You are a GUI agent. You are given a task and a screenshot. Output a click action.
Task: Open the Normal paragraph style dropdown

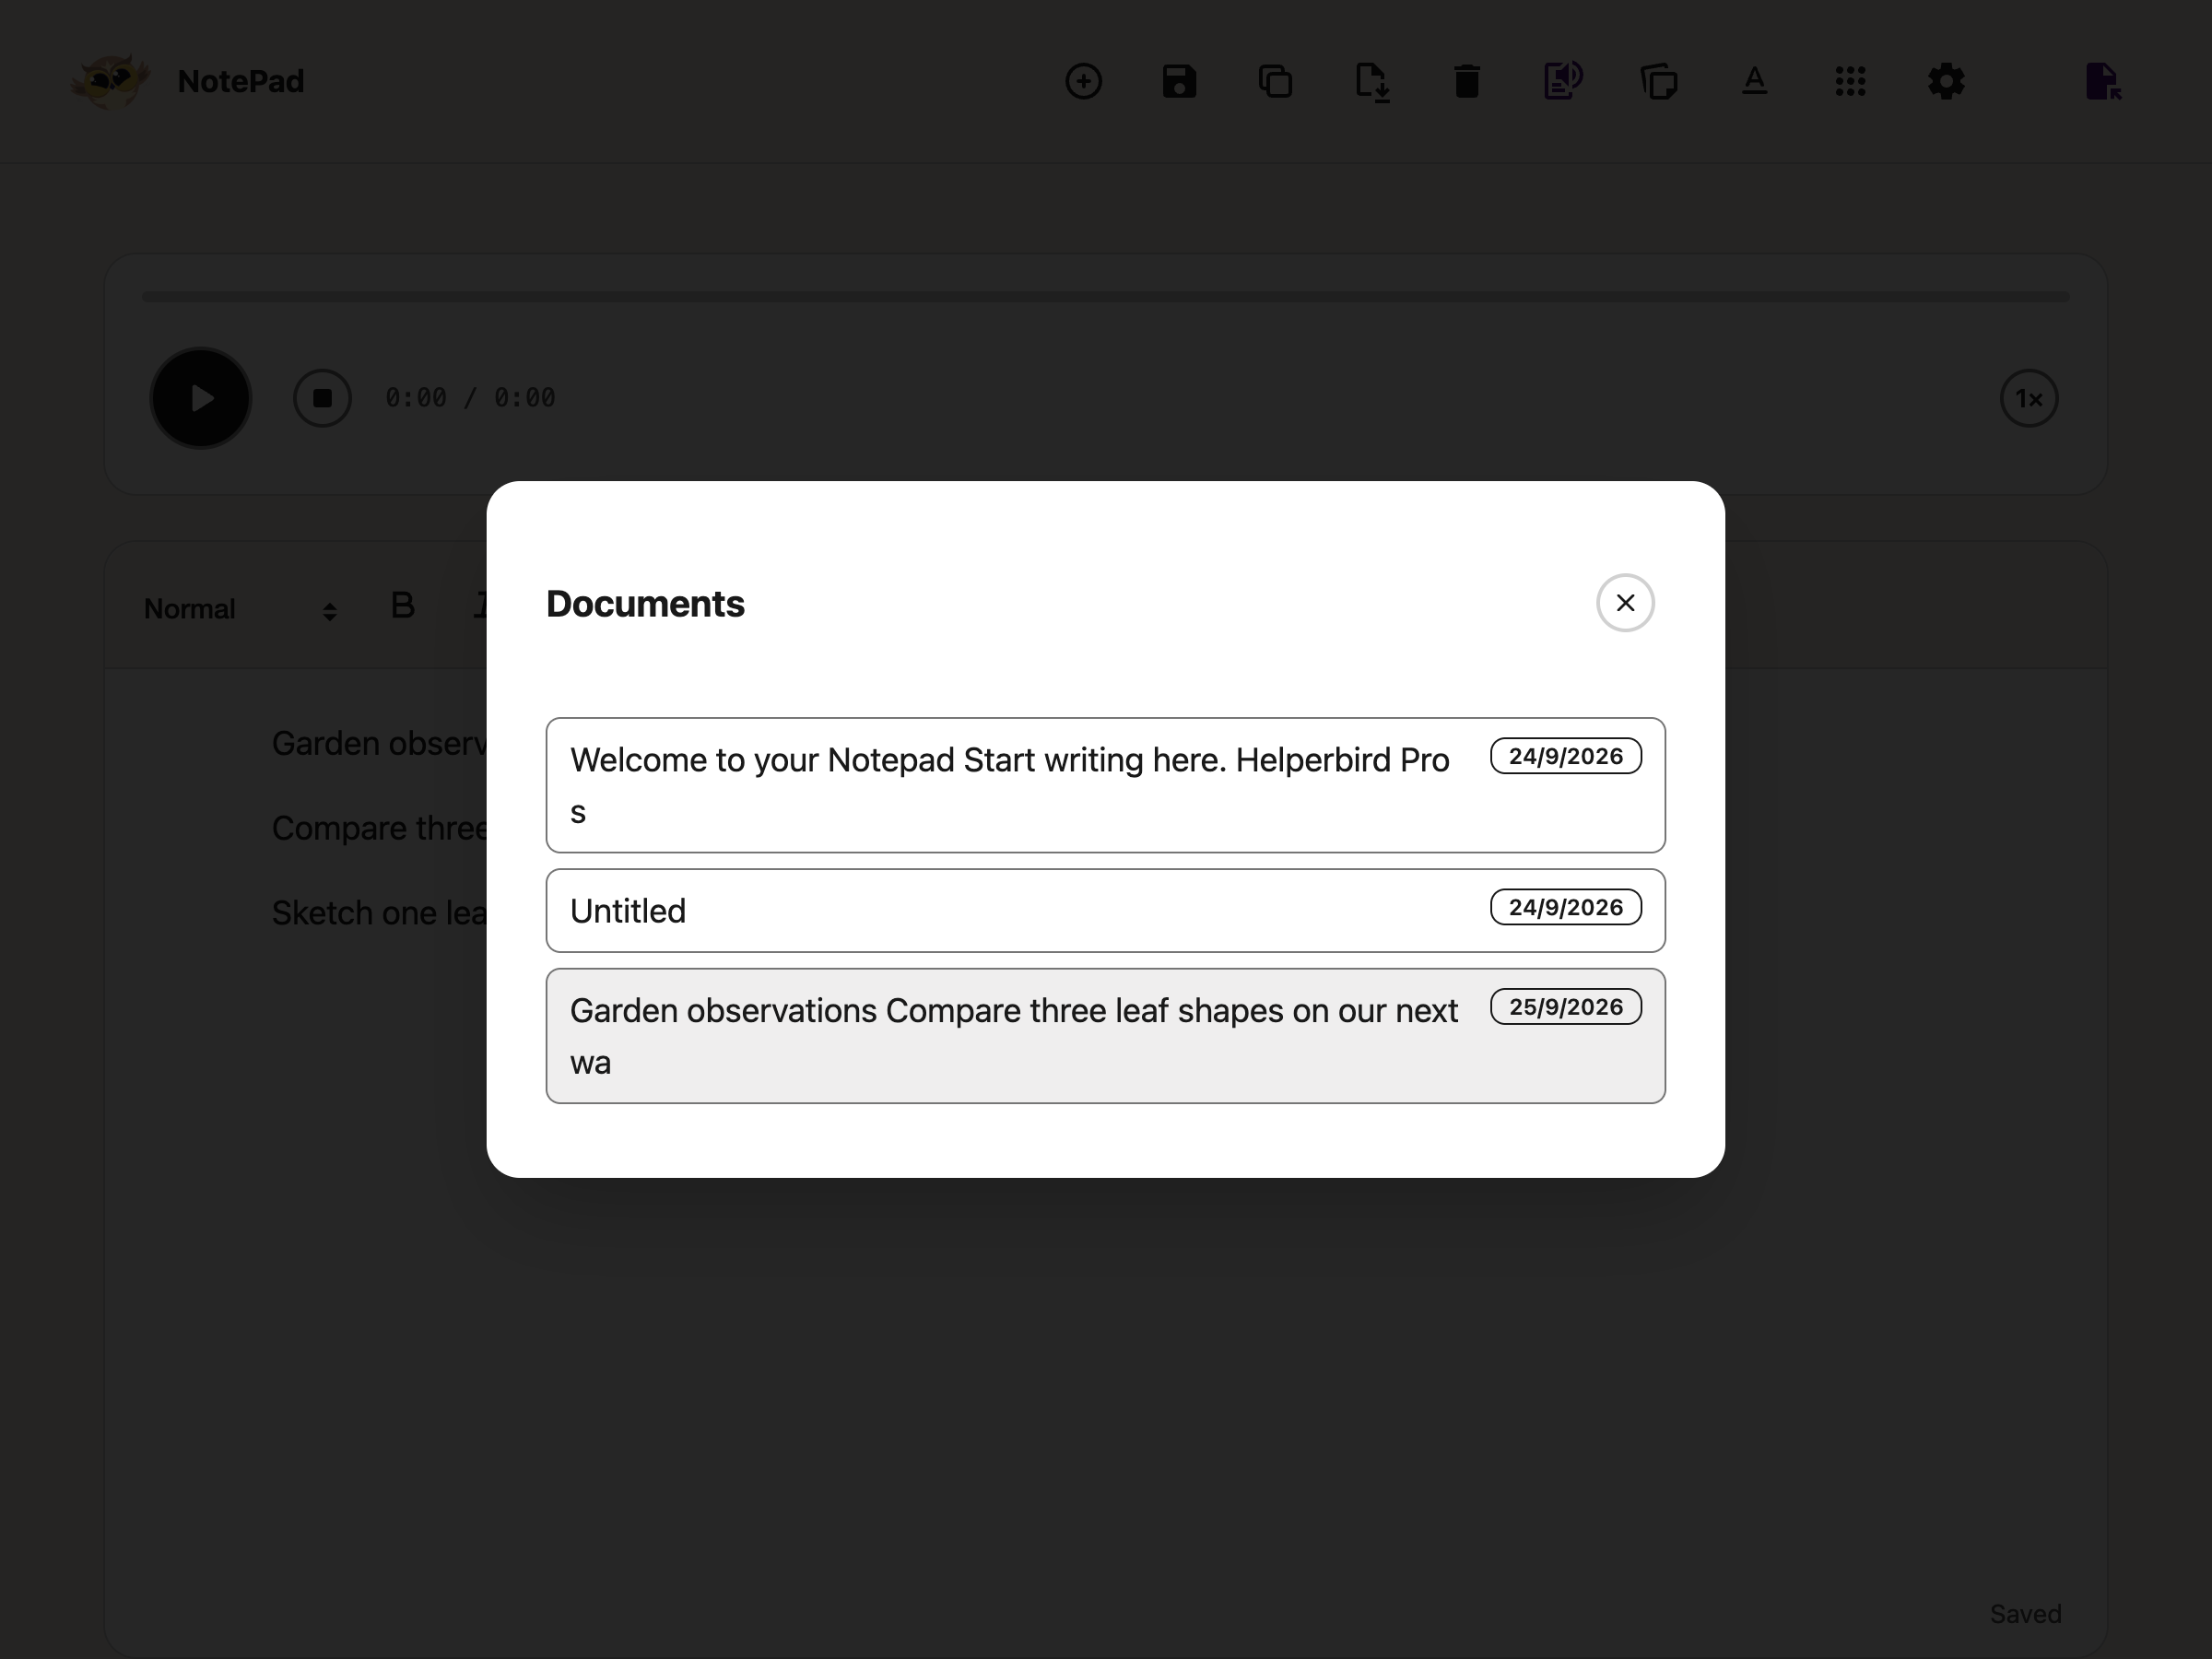240,609
